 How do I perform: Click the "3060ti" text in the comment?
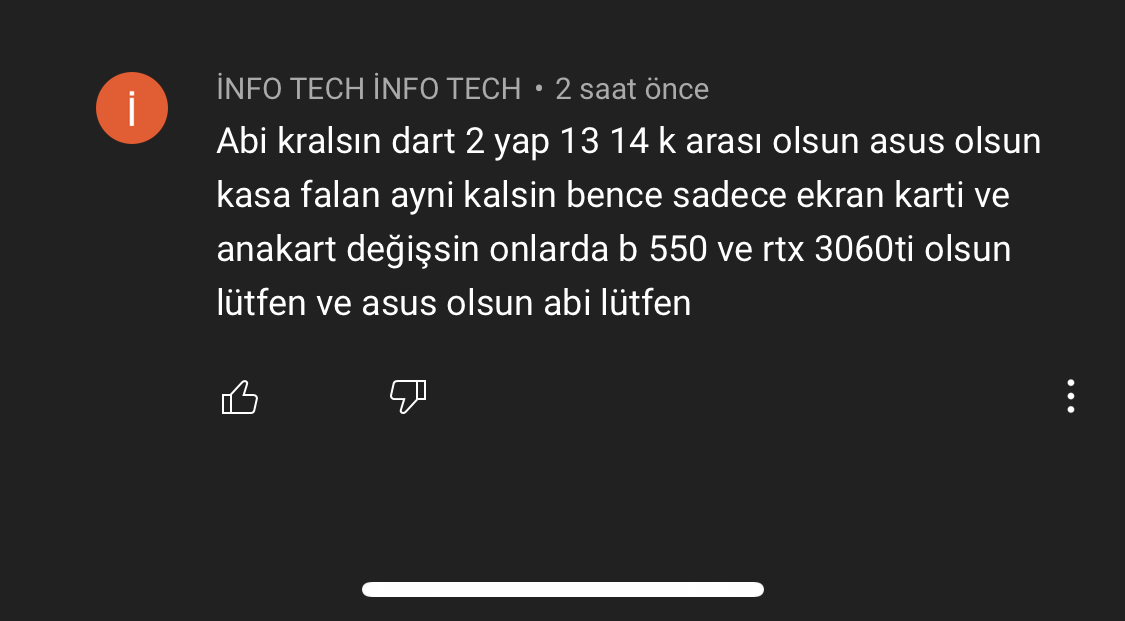[866, 249]
